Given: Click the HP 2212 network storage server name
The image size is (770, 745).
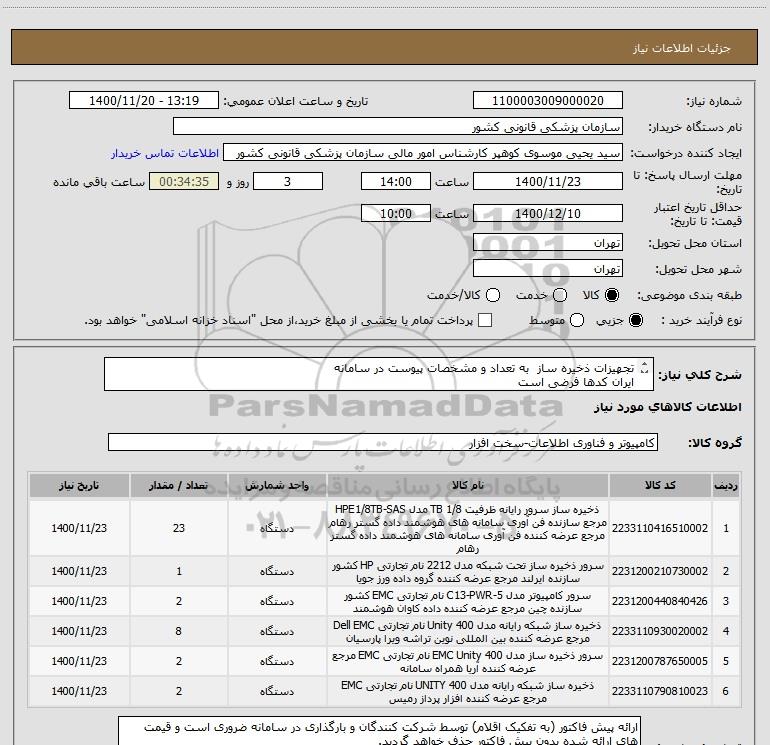Looking at the screenshot, I should pyautogui.click(x=468, y=572).
